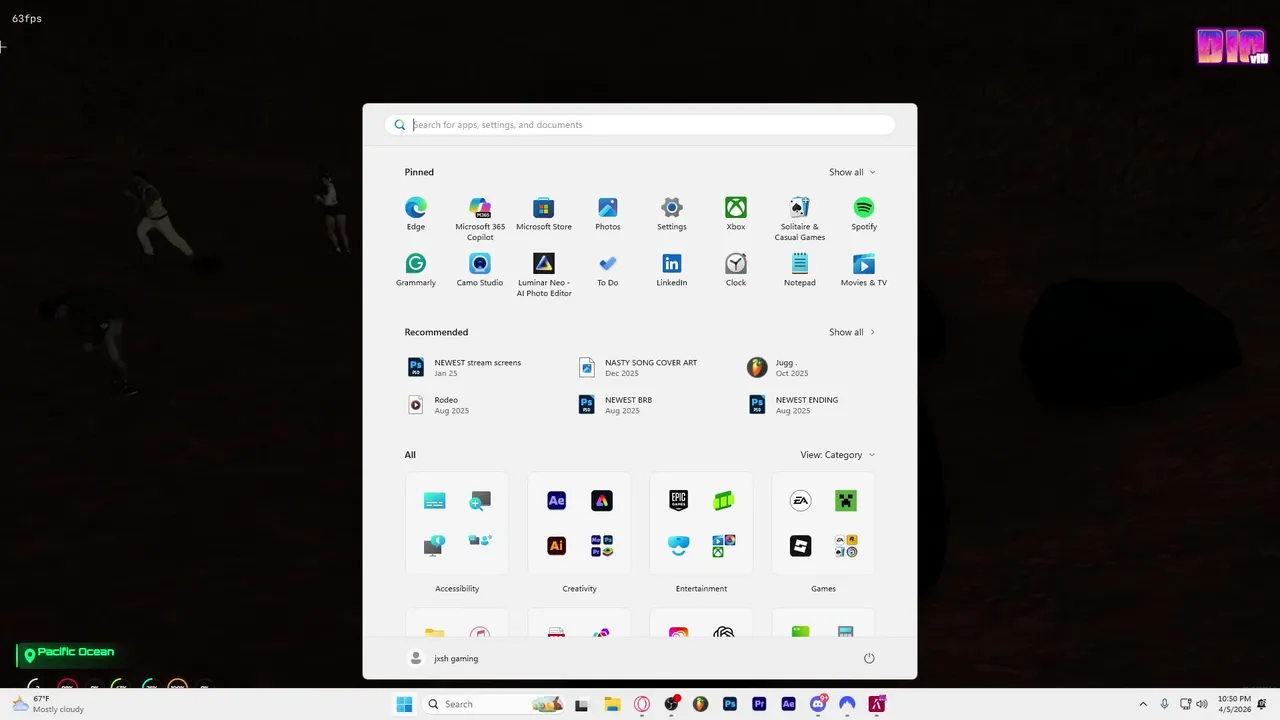Launch Minecraft in Games group
The image size is (1280, 720).
point(846,501)
